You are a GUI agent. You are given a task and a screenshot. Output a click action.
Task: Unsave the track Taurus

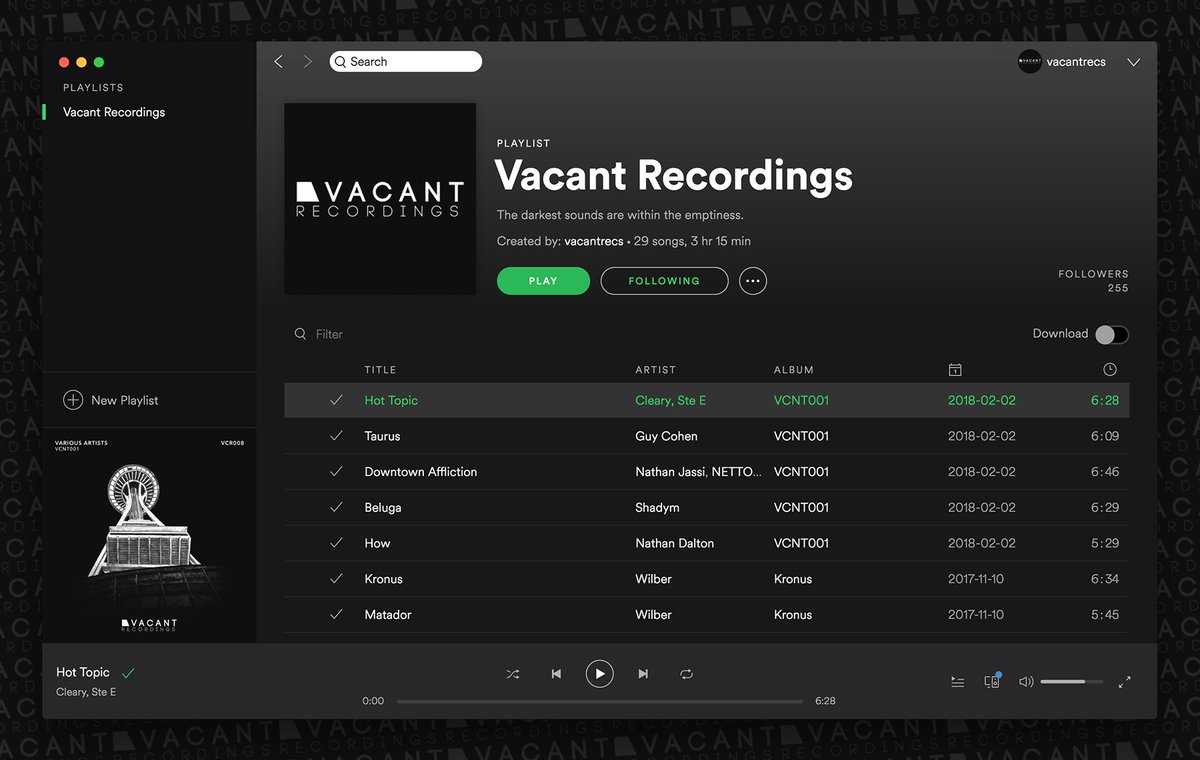338,435
